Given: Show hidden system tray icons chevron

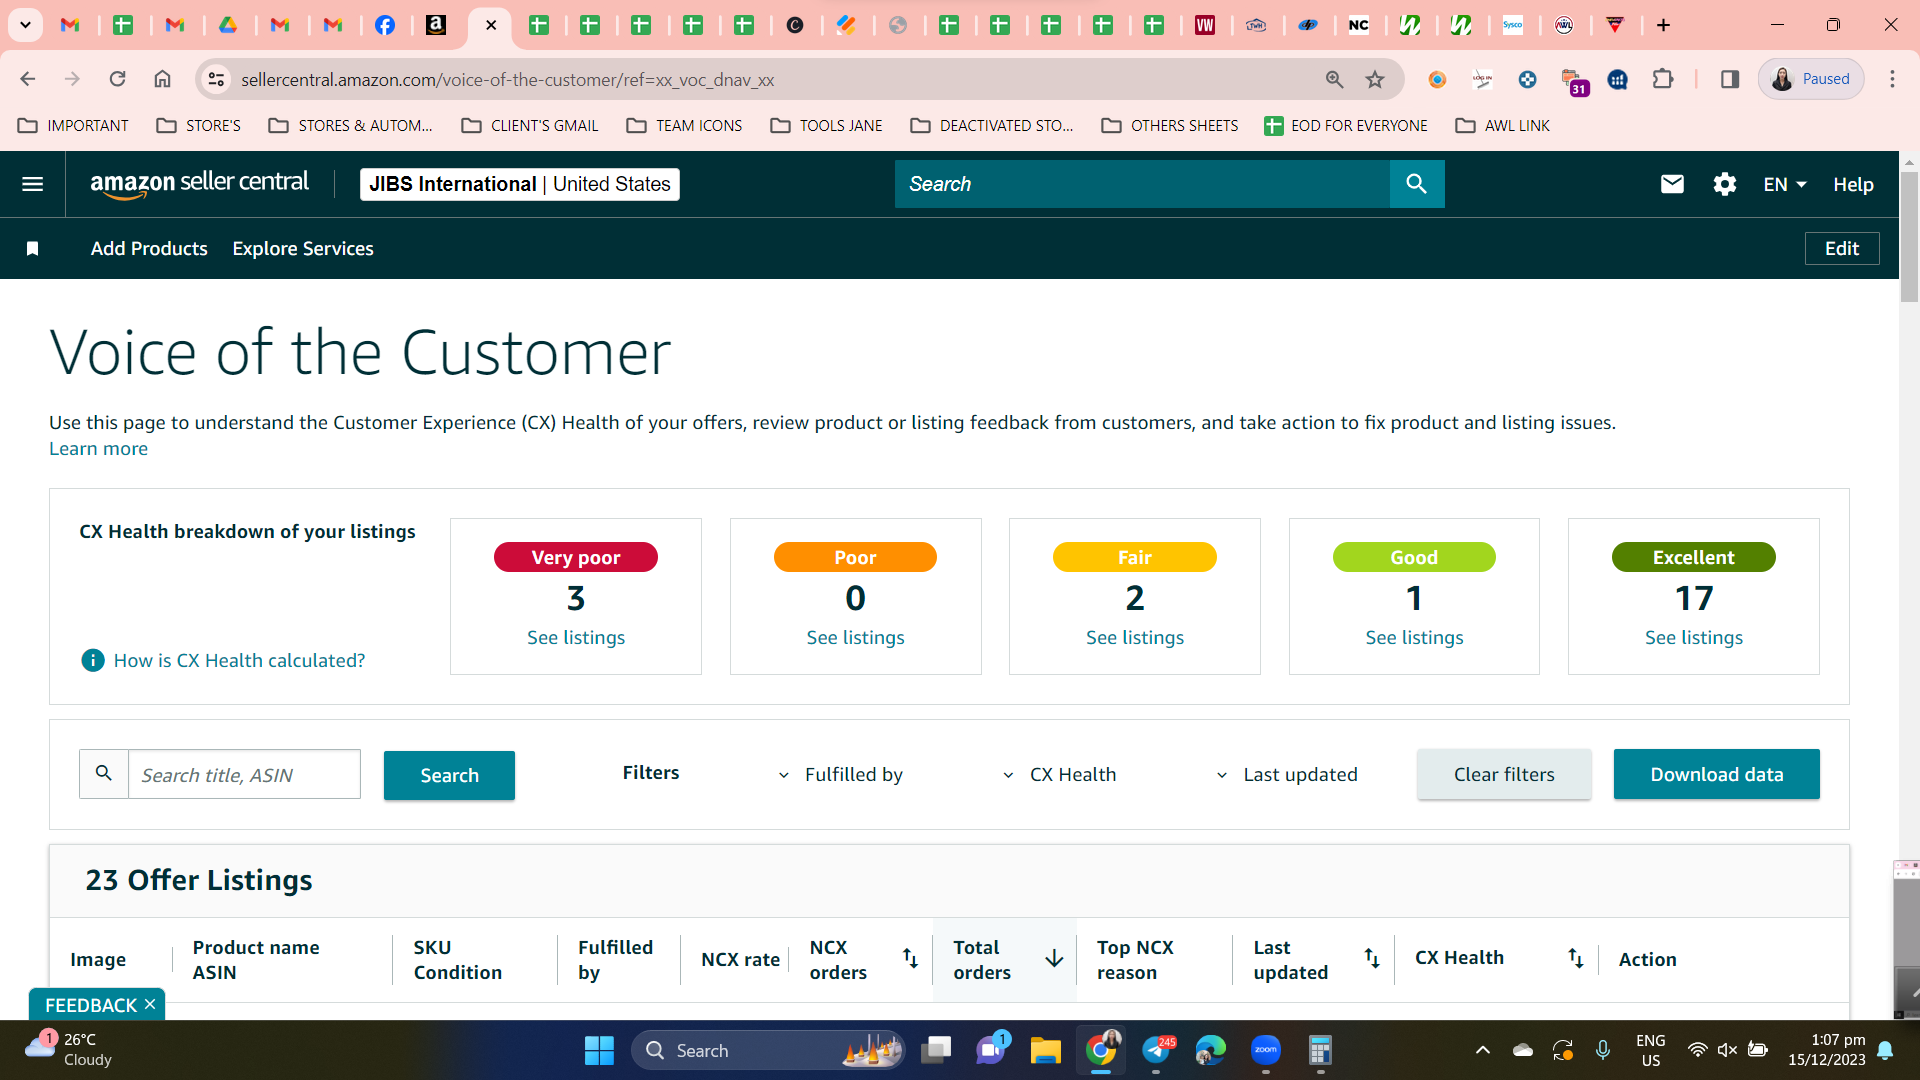Looking at the screenshot, I should pyautogui.click(x=1483, y=1050).
